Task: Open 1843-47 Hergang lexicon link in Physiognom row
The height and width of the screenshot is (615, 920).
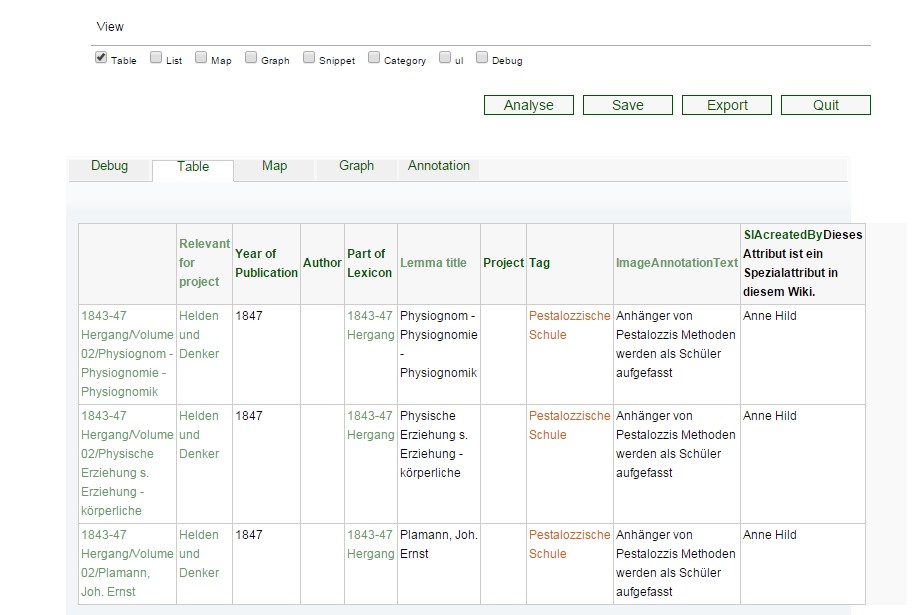Action: (370, 325)
